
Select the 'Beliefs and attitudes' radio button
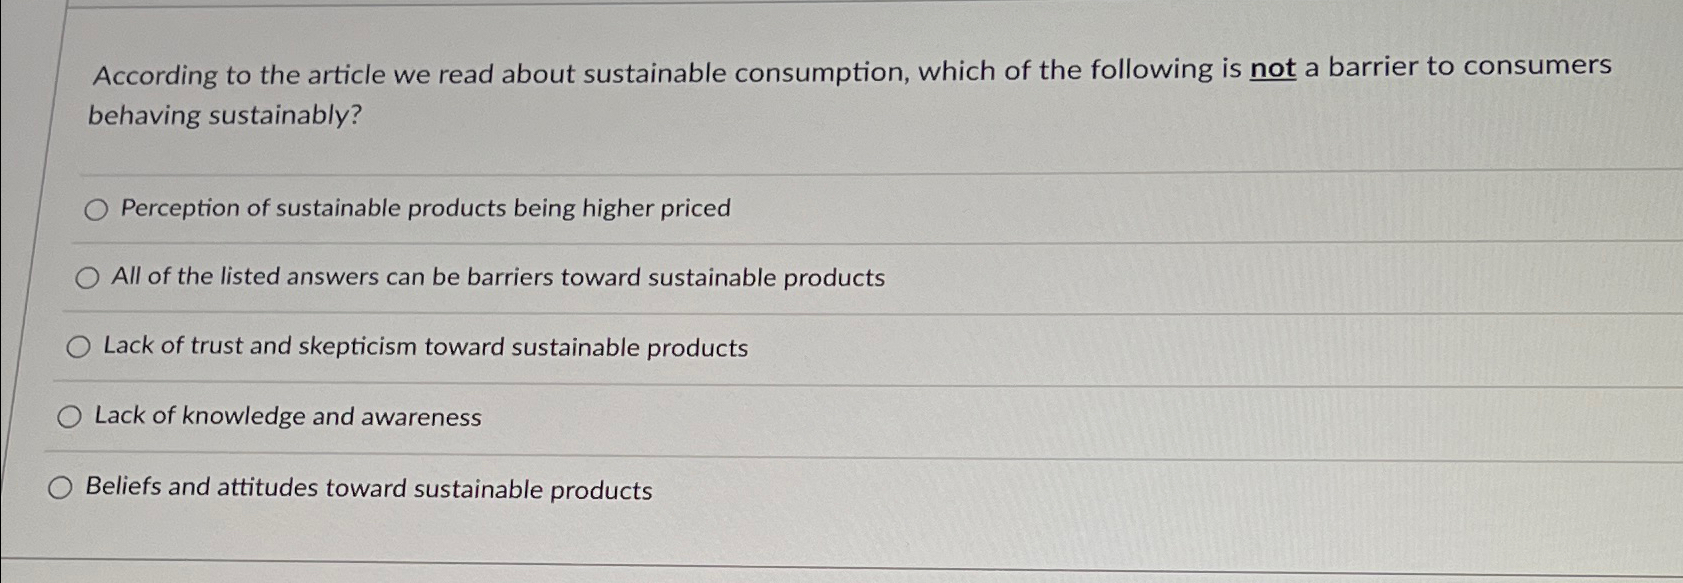click(x=60, y=488)
